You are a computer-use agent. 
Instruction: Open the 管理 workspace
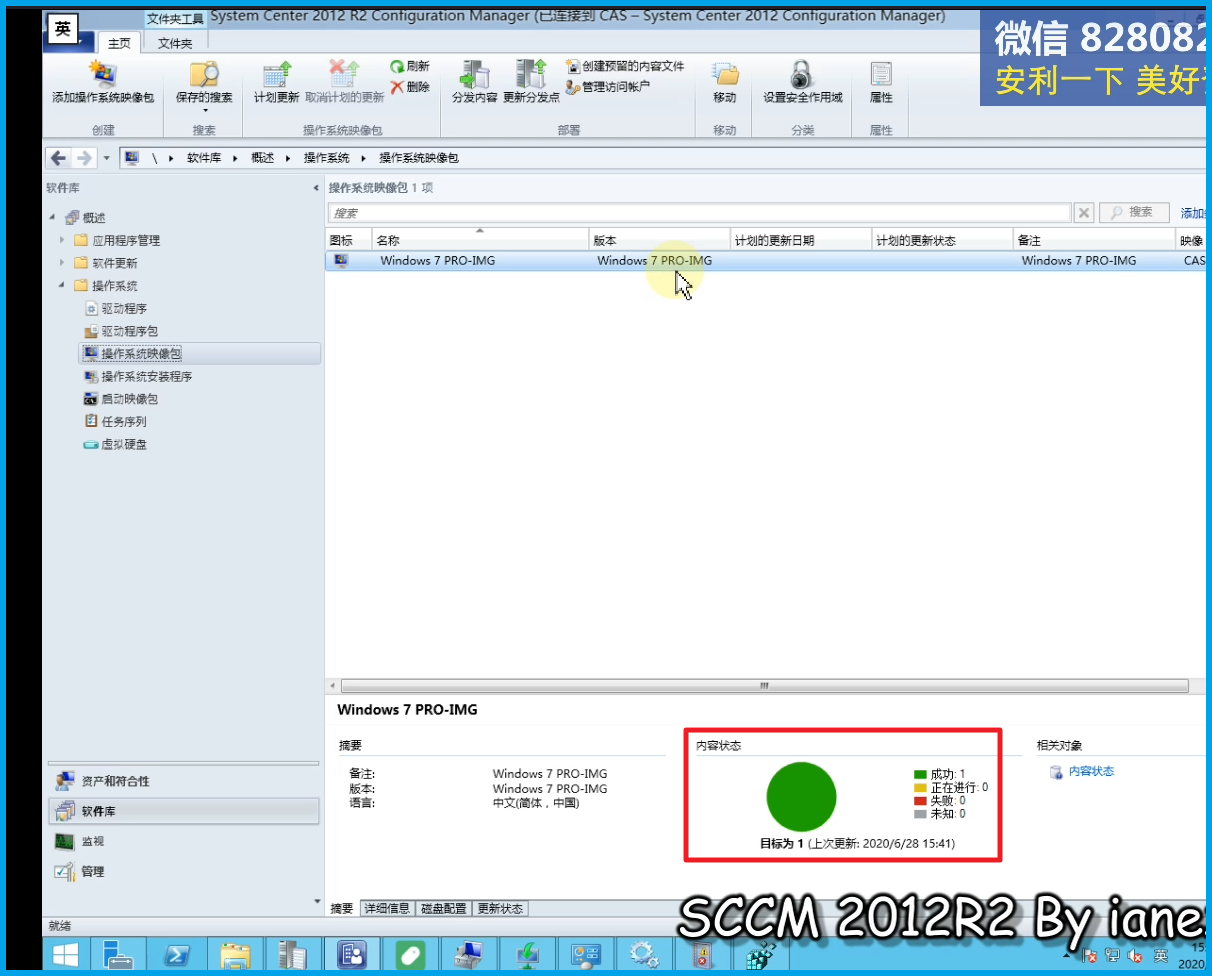tap(184, 872)
